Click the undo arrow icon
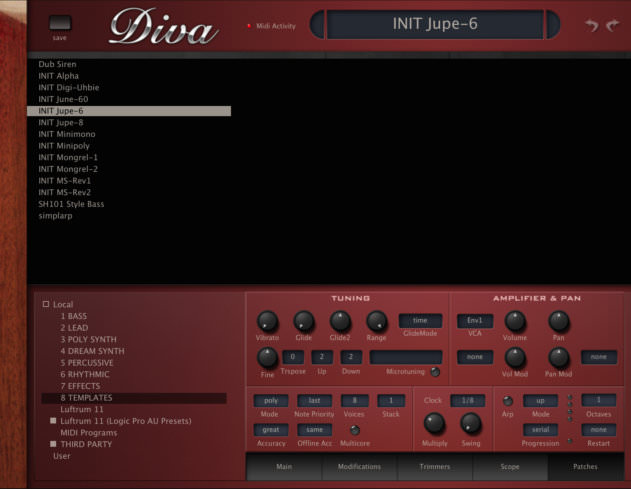This screenshot has width=631, height=489. (x=592, y=25)
